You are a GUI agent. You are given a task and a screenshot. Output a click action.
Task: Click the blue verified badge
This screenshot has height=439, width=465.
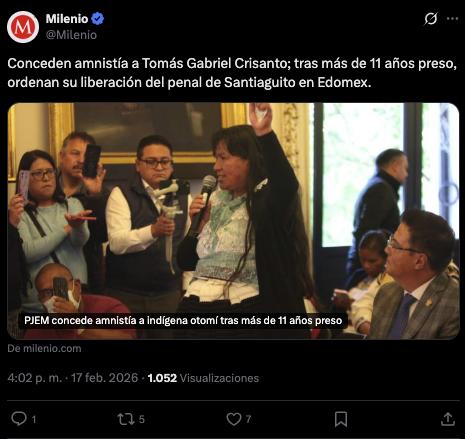[x=98, y=19]
